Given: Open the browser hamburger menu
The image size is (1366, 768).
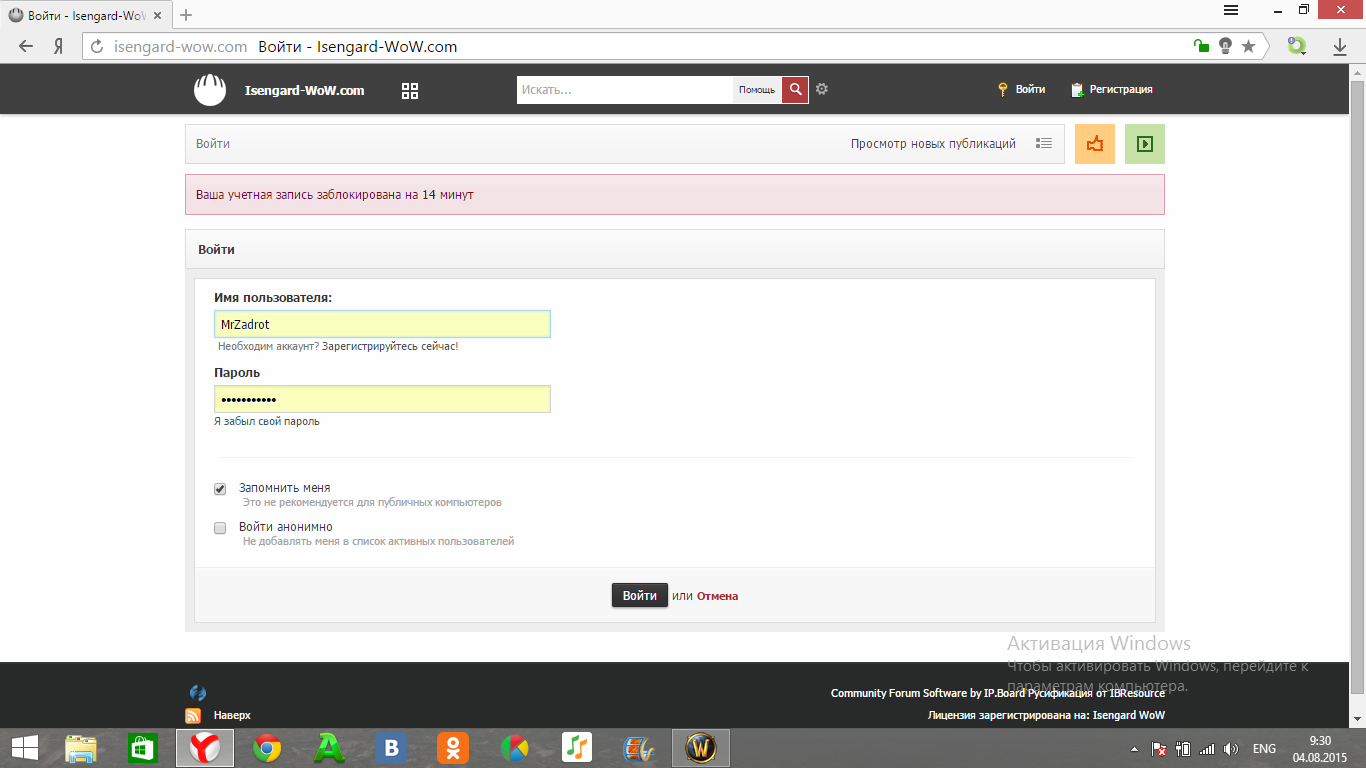Looking at the screenshot, I should coord(1231,10).
